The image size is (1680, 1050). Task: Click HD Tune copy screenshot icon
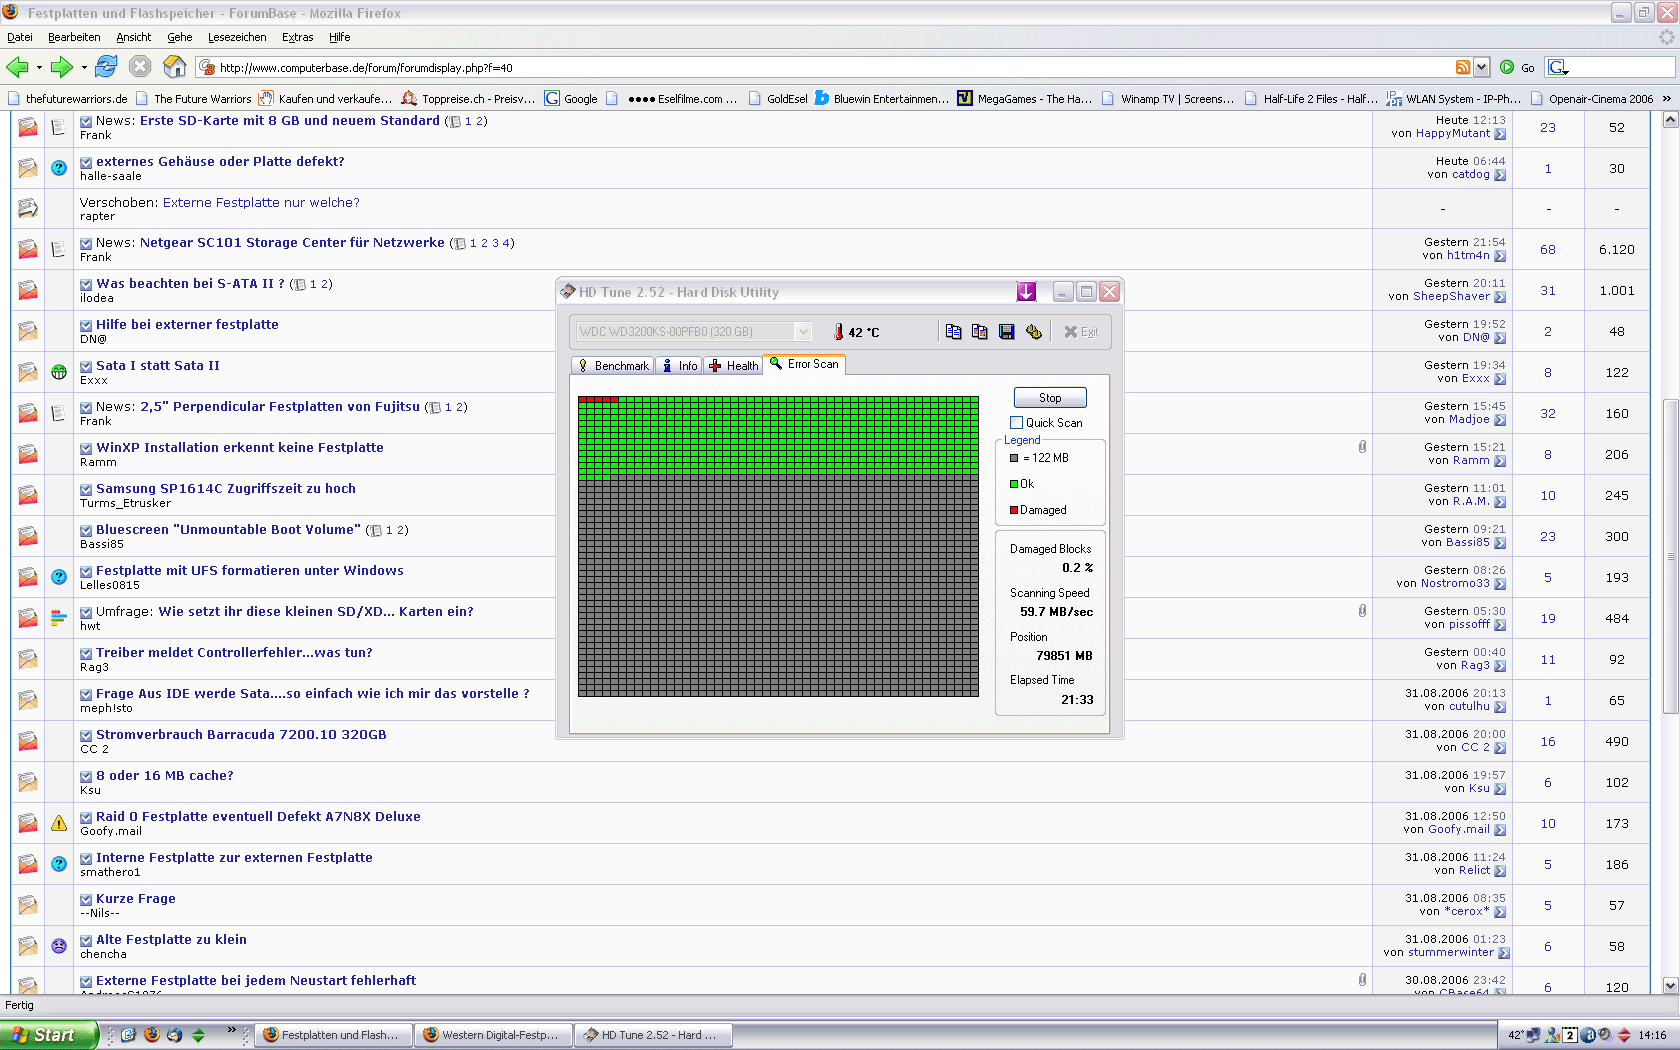coord(979,332)
